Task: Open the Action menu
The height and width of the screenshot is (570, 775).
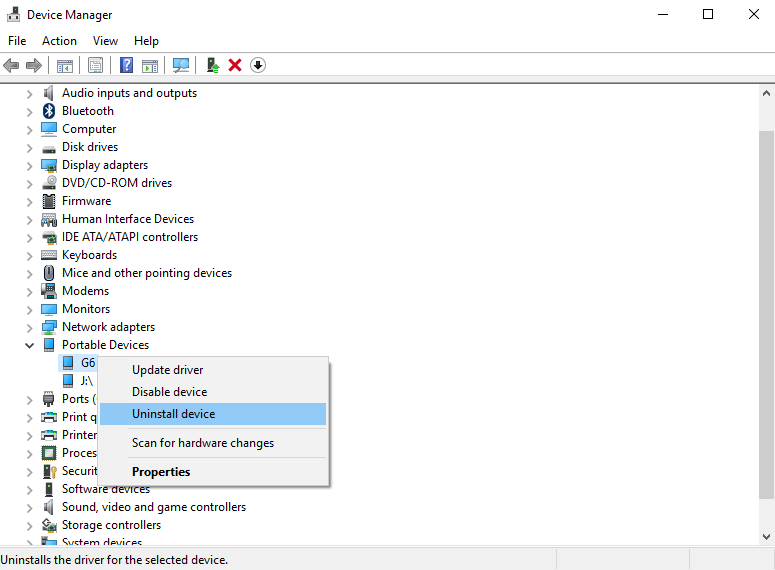Action: (59, 41)
